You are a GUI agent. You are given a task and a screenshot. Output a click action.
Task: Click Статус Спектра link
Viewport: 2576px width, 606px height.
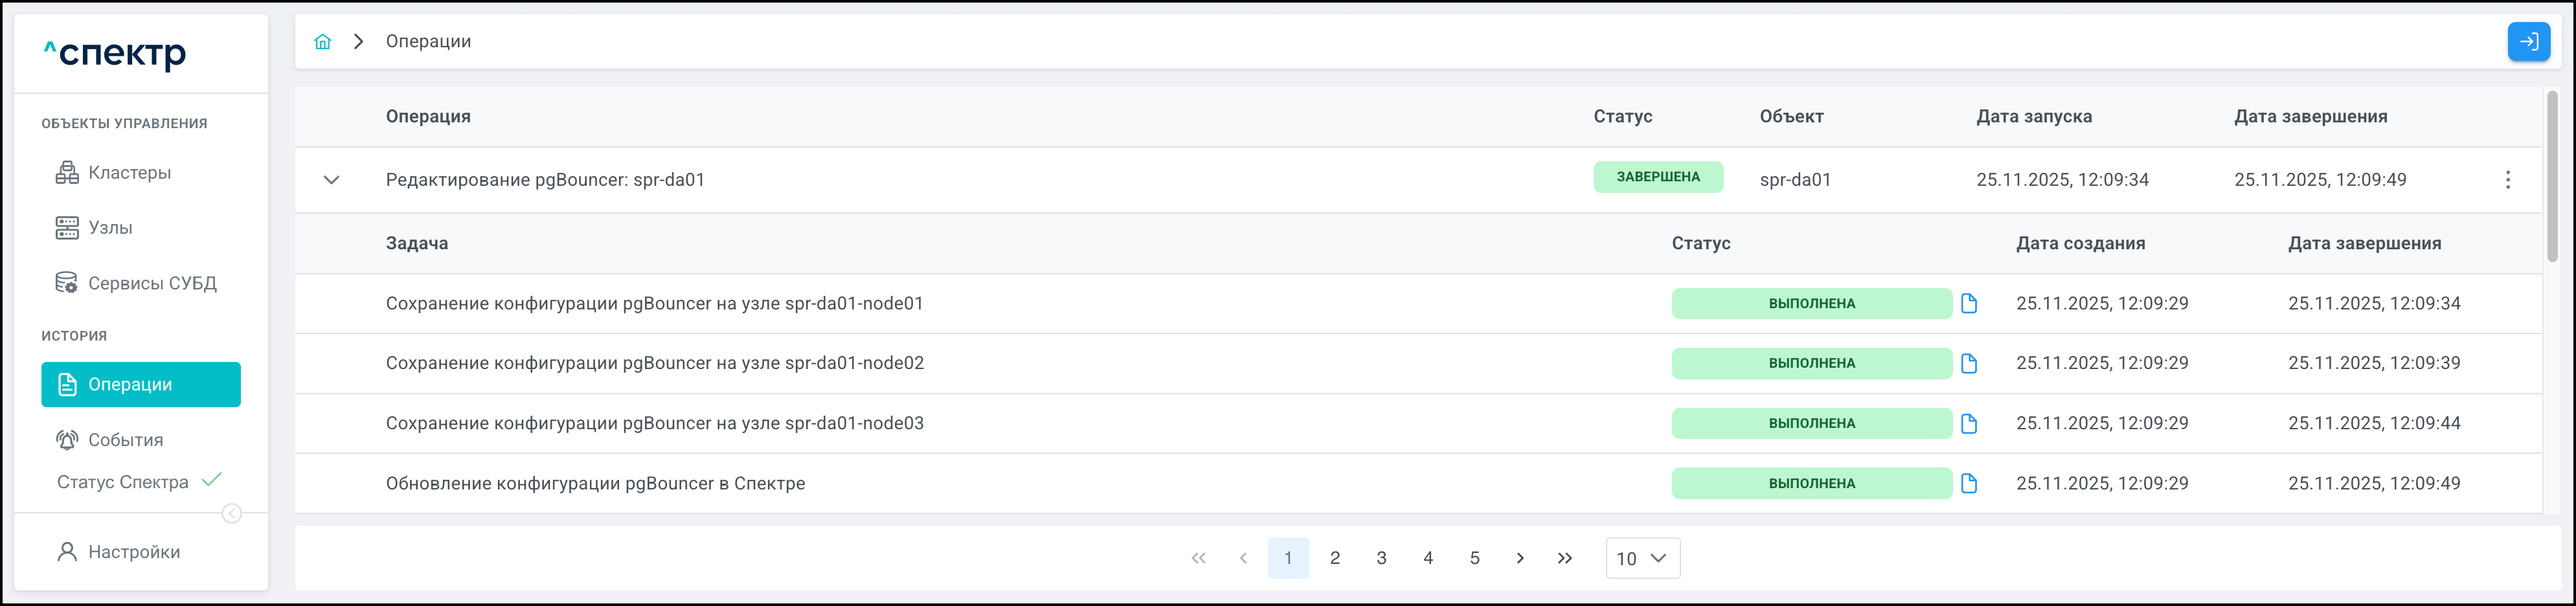pyautogui.click(x=123, y=482)
